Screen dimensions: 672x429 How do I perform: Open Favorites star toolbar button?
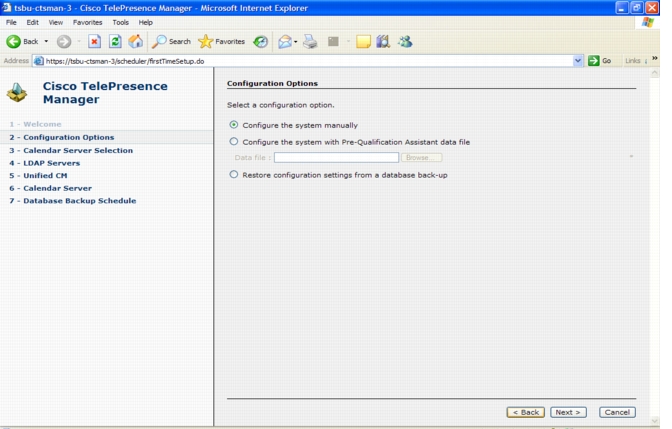(221, 42)
